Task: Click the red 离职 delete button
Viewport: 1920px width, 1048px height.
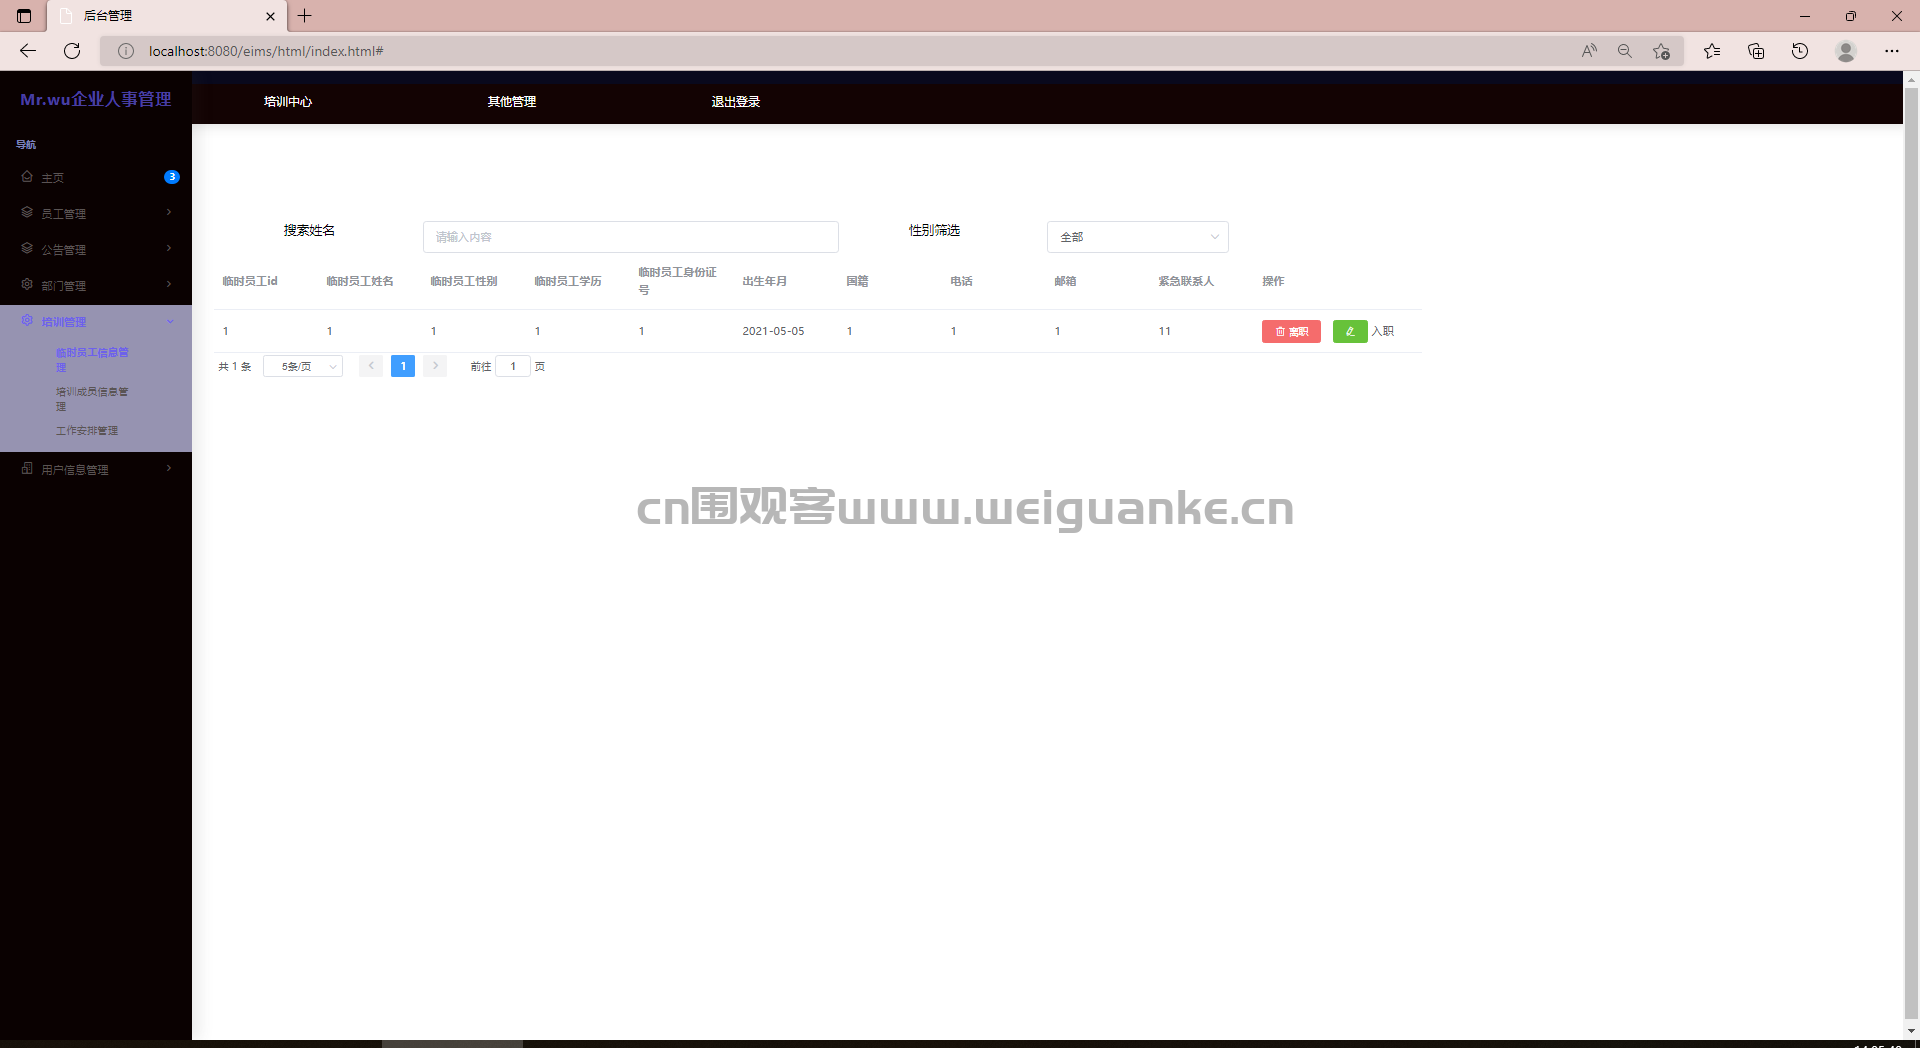Action: (x=1291, y=331)
